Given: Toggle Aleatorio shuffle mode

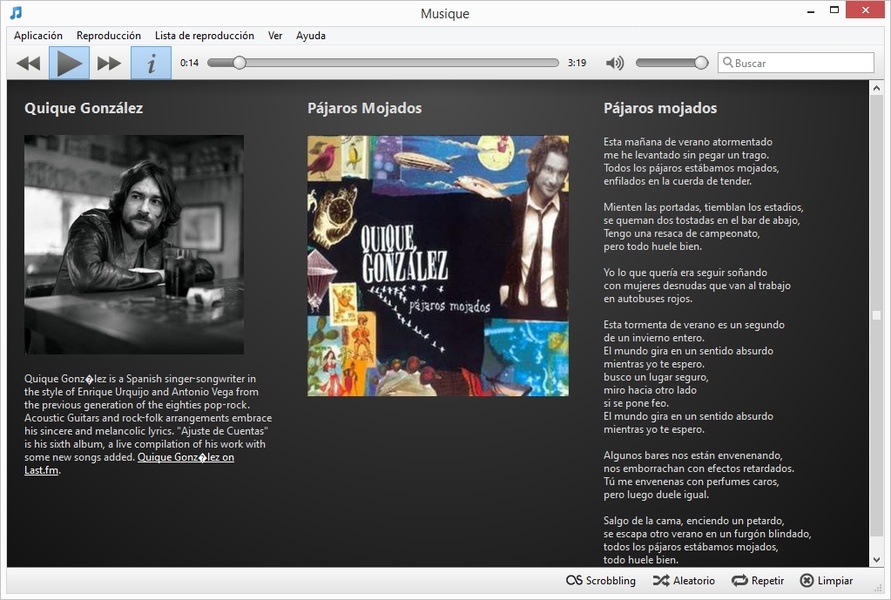Looking at the screenshot, I should coord(684,580).
